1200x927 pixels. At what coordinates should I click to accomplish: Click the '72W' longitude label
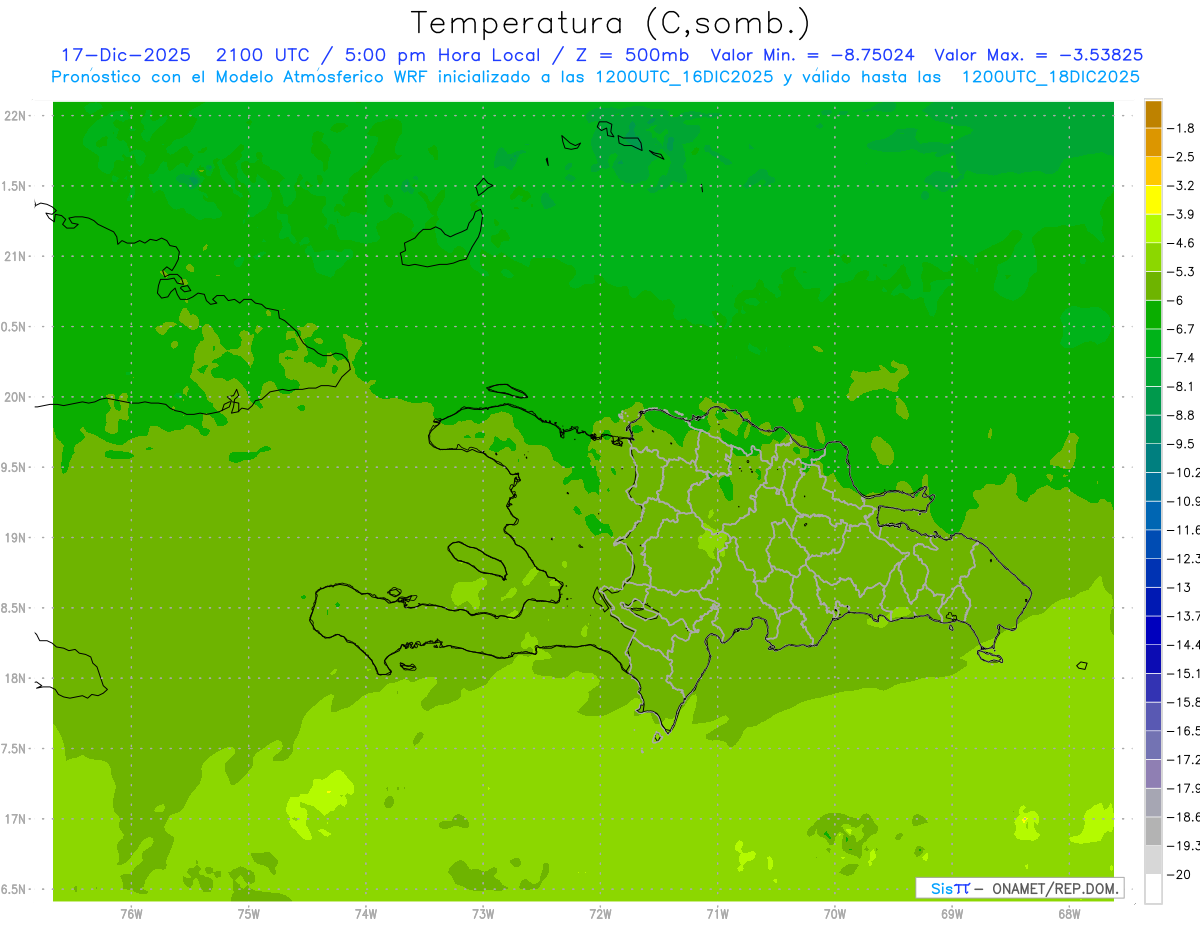pos(600,914)
